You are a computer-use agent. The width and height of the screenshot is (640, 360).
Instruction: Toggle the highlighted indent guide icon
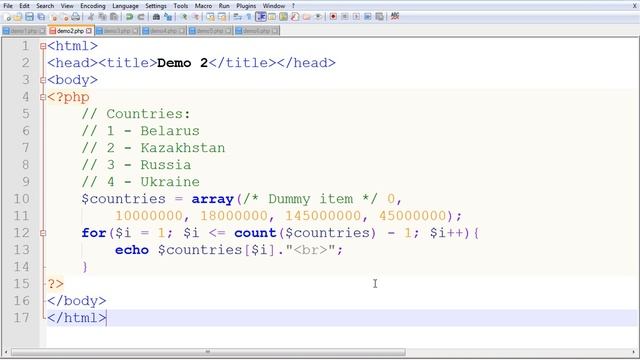tap(260, 17)
